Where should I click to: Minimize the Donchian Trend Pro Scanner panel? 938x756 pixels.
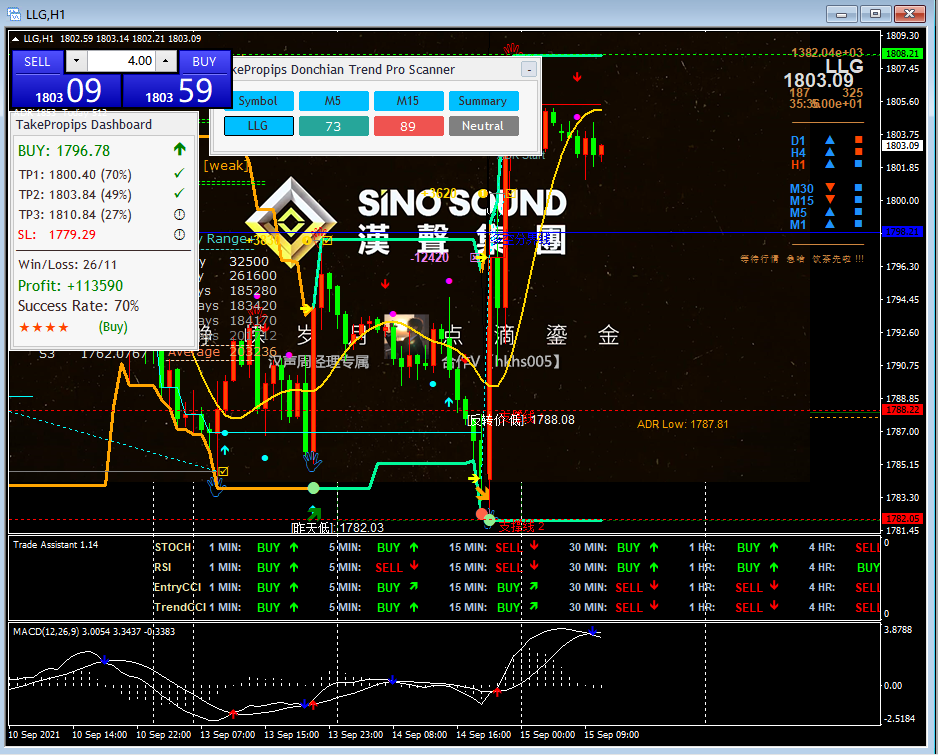click(529, 70)
